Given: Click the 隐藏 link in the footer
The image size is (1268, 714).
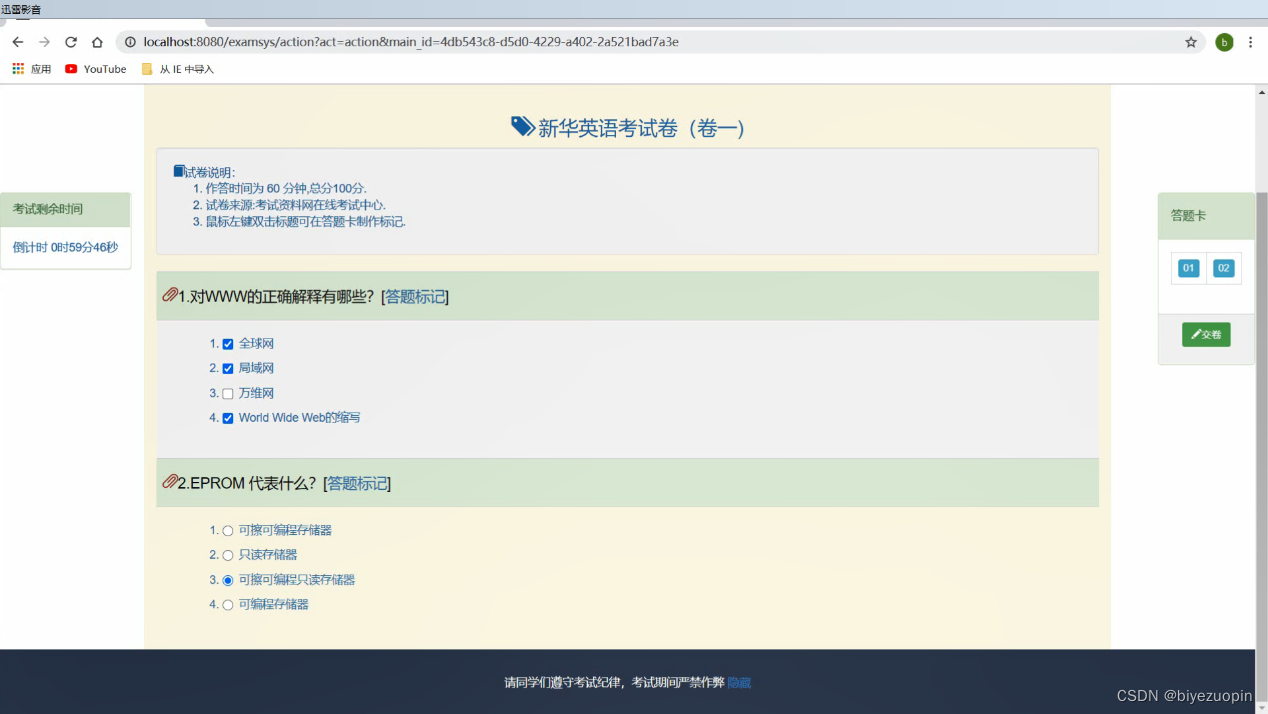Looking at the screenshot, I should tap(739, 683).
